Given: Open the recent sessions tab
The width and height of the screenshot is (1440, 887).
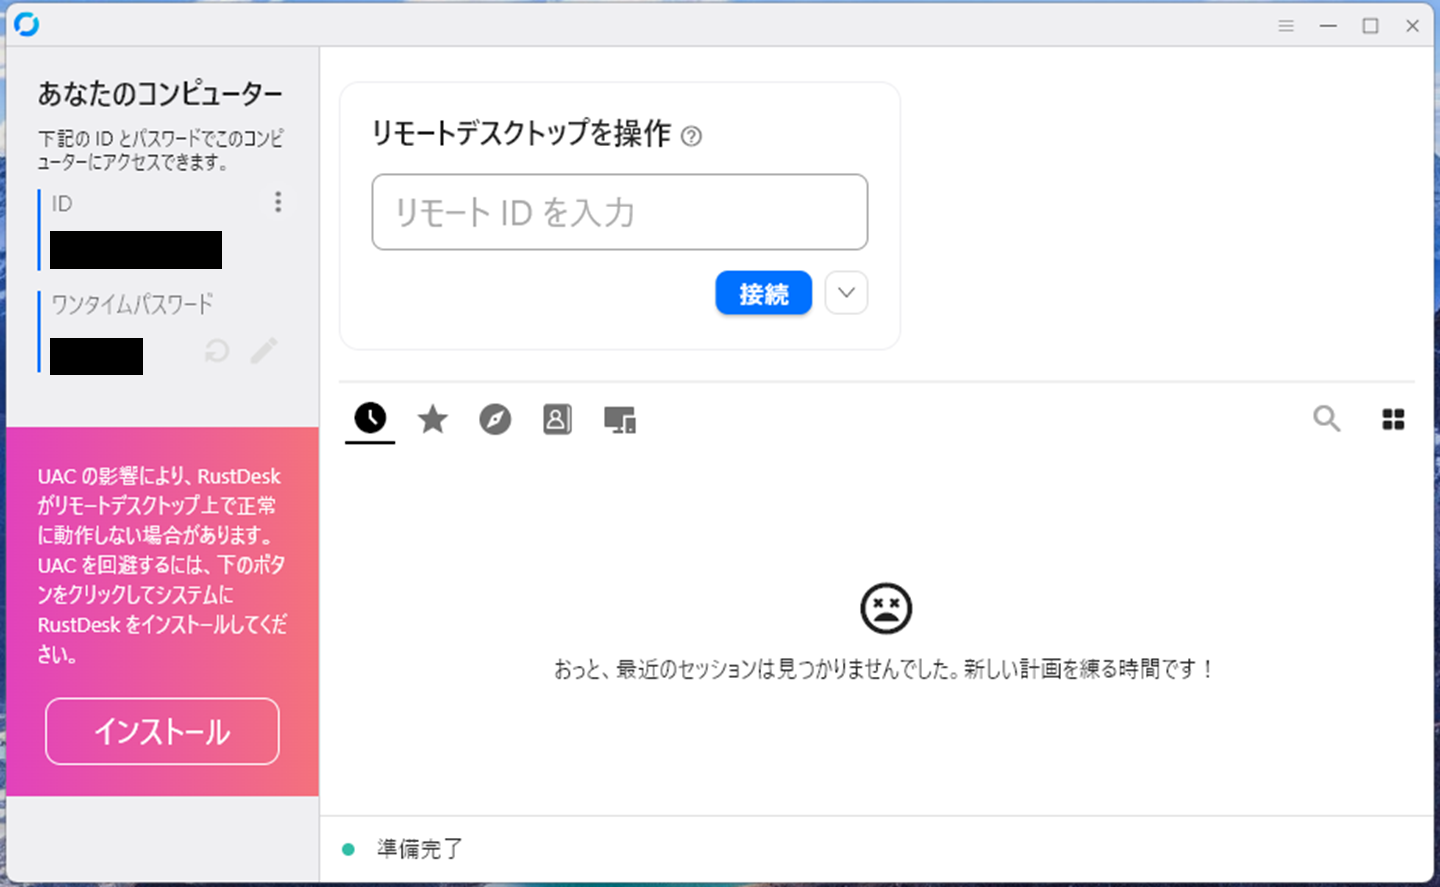Looking at the screenshot, I should 370,418.
